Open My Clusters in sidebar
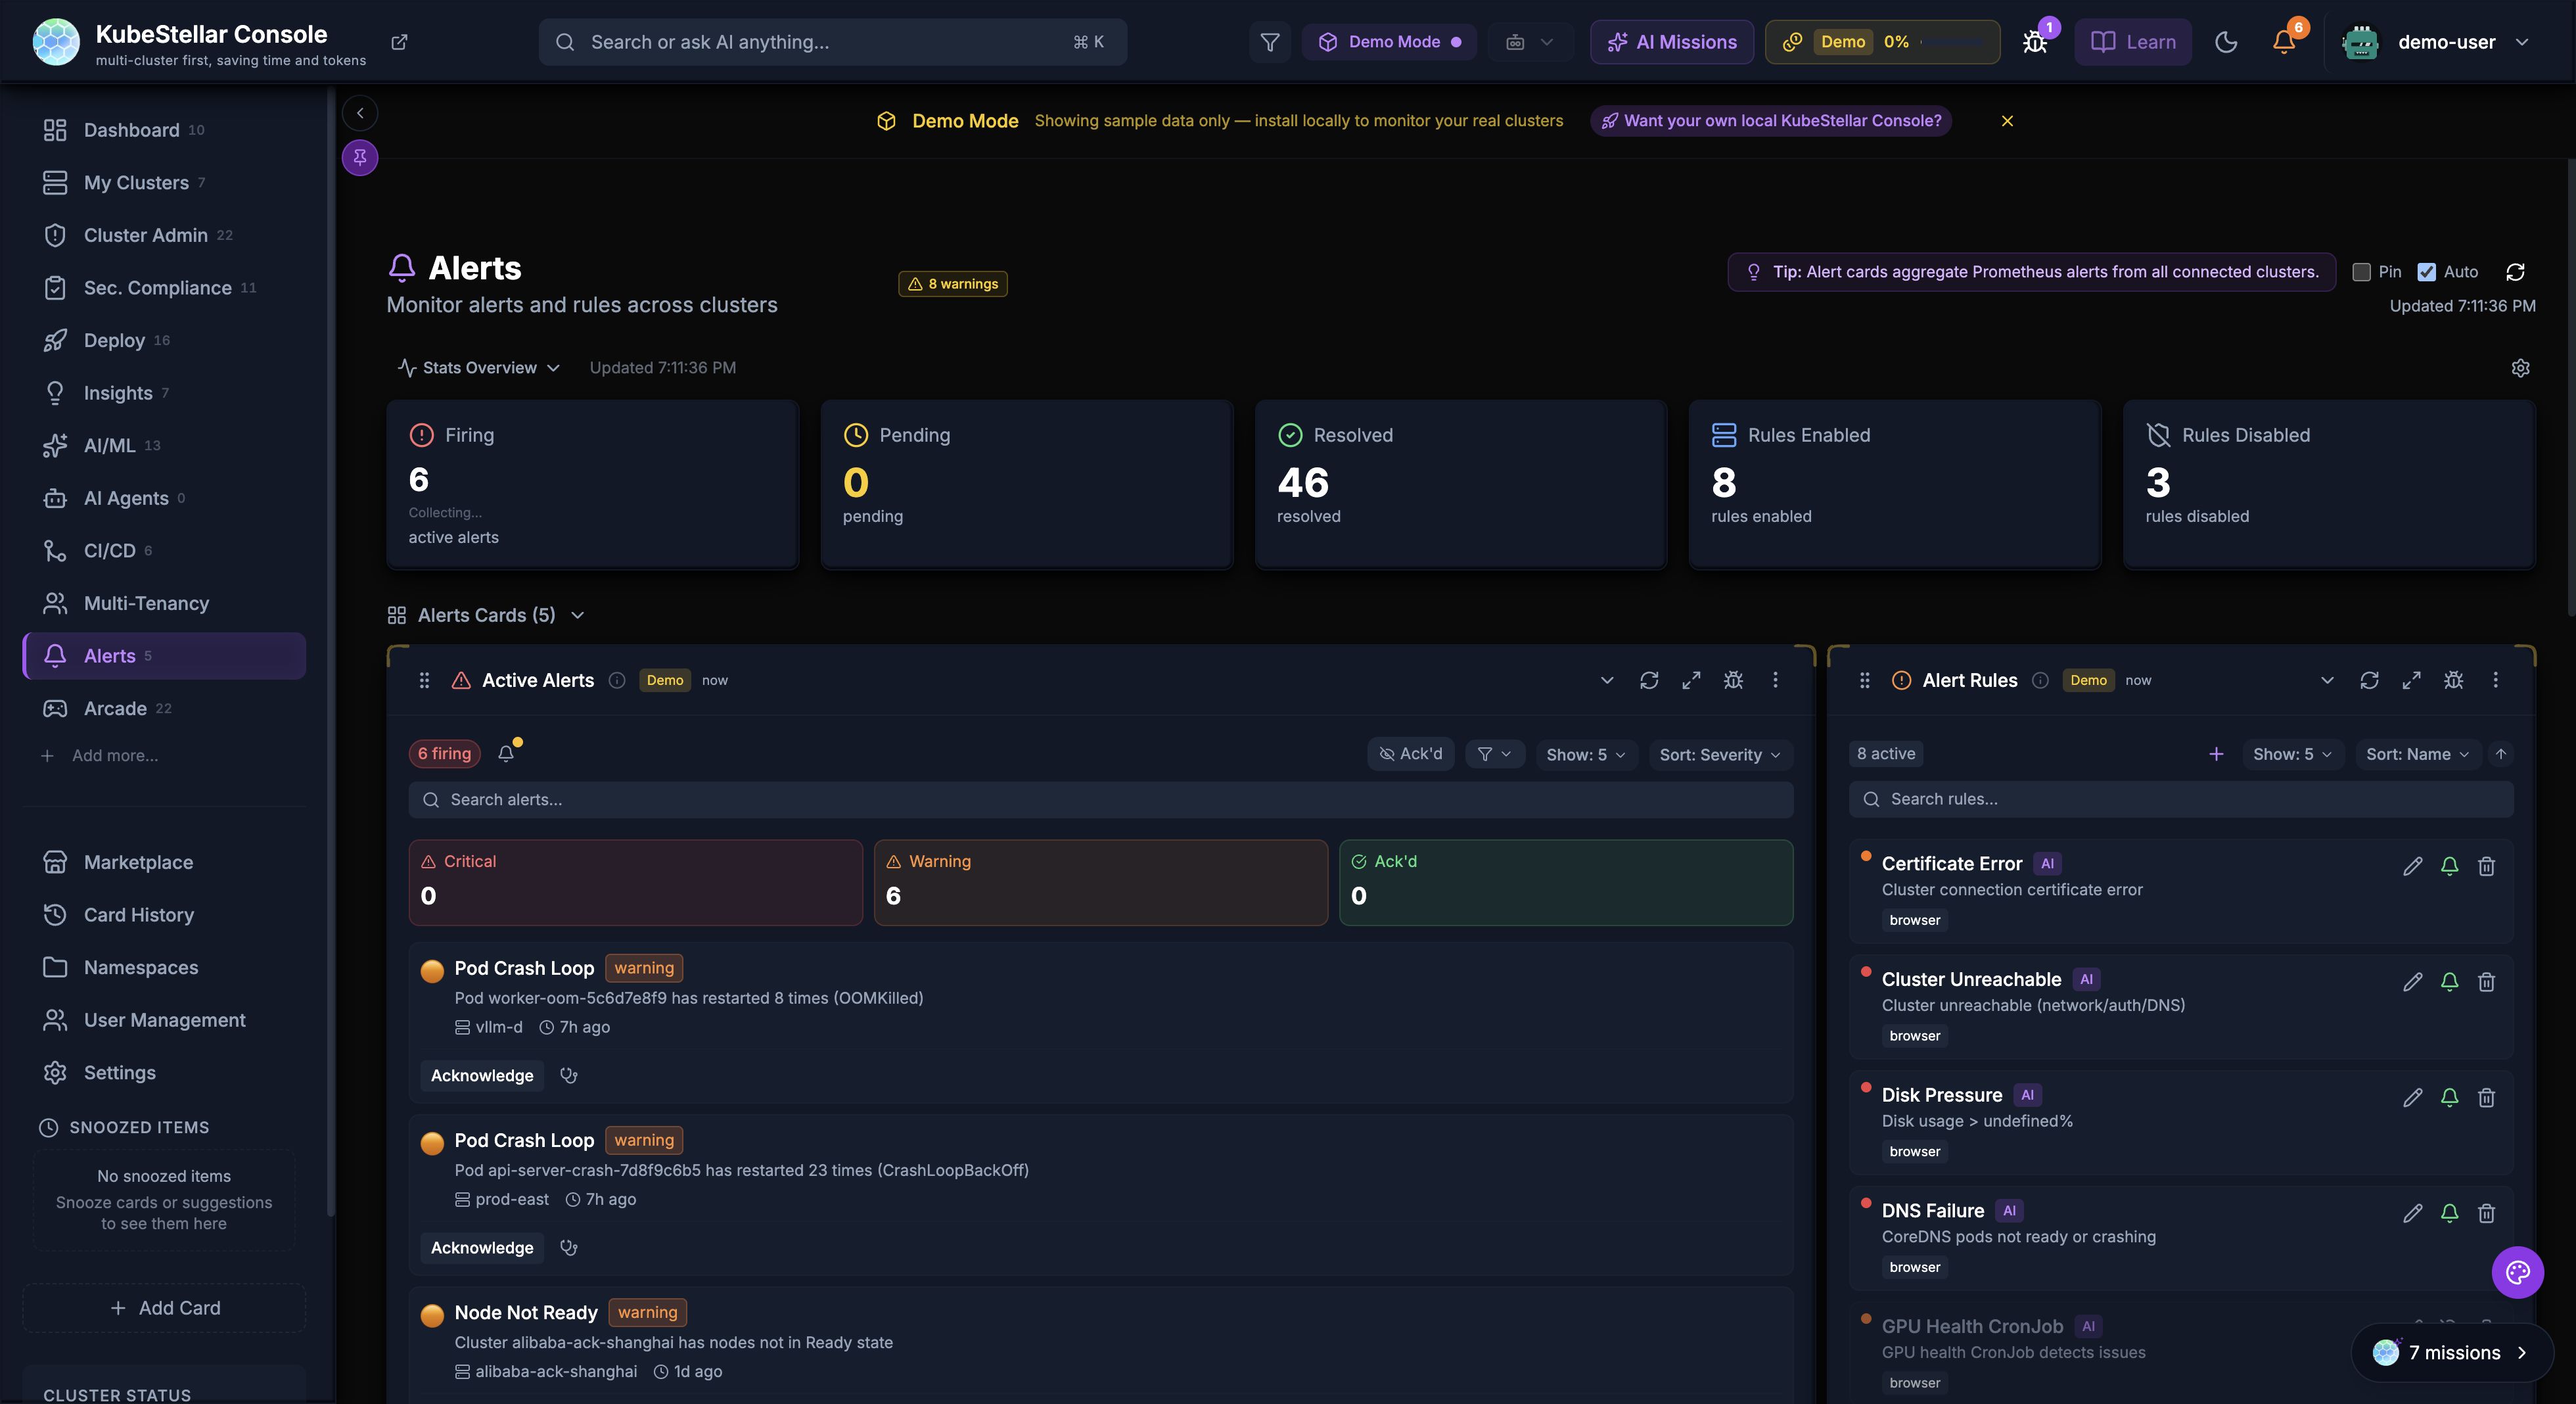This screenshot has width=2576, height=1404. coord(136,183)
